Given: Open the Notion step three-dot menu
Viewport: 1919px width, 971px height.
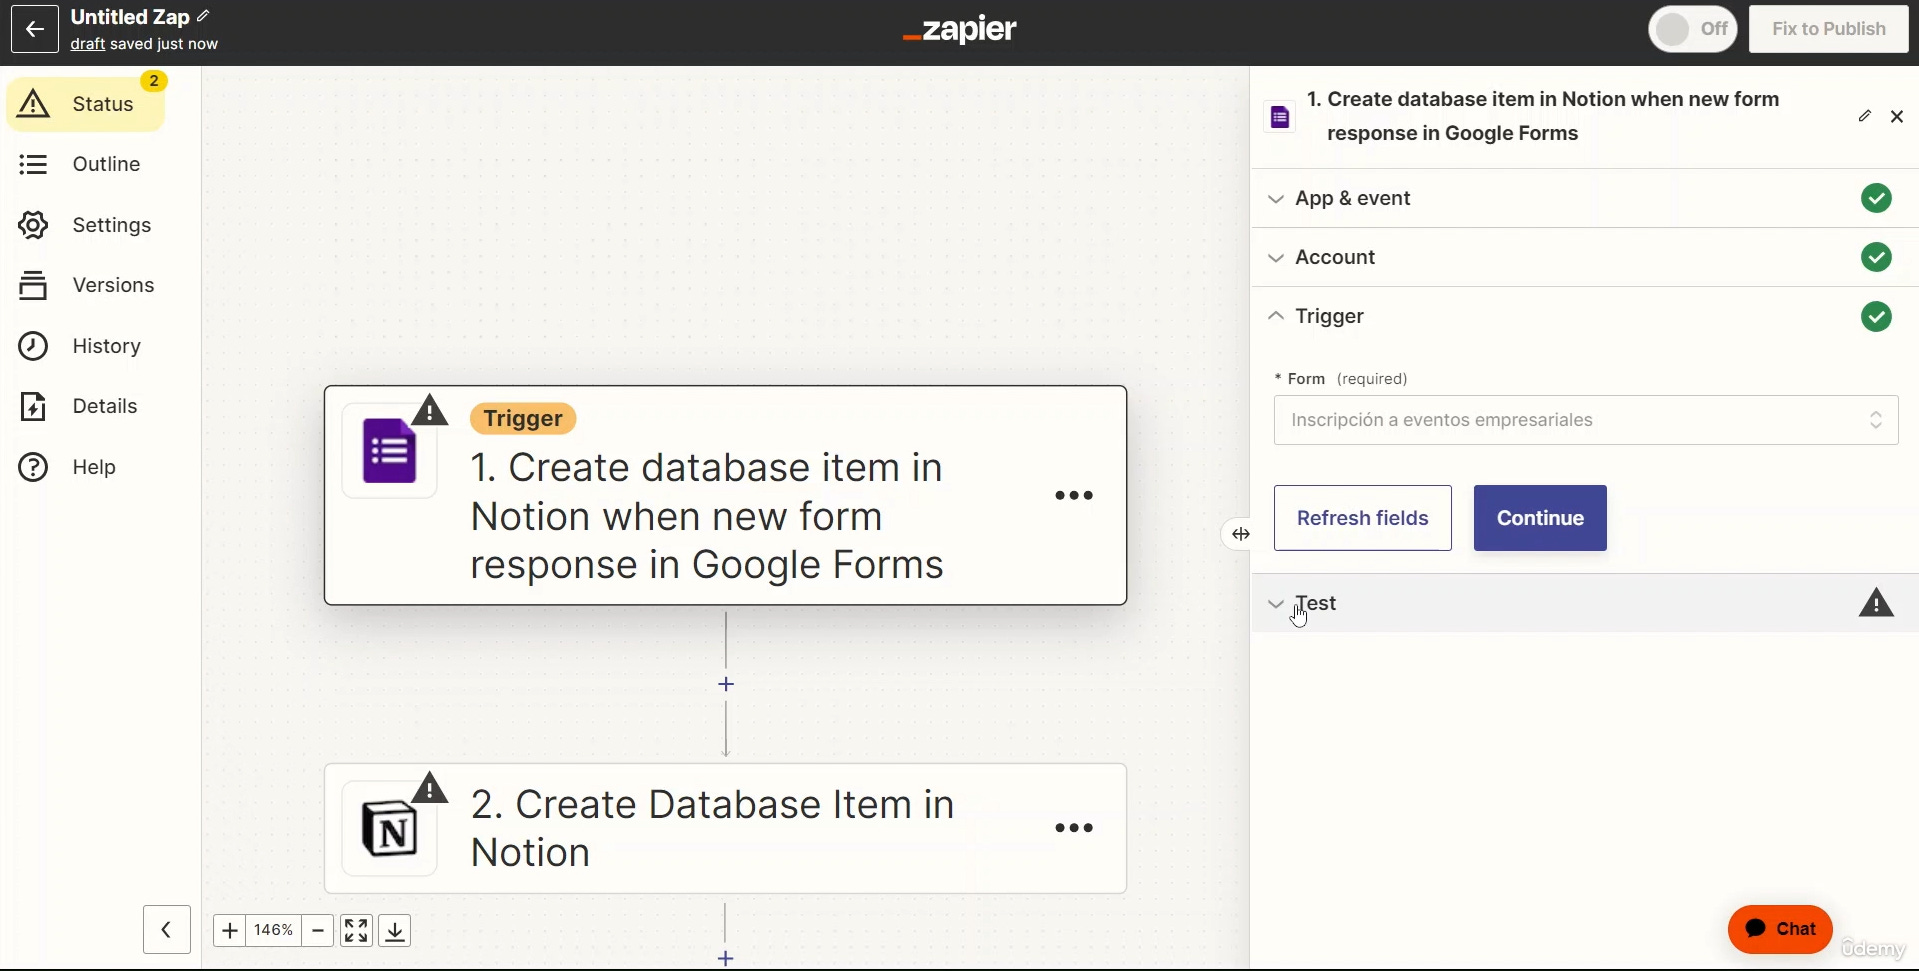Looking at the screenshot, I should click(x=1074, y=828).
